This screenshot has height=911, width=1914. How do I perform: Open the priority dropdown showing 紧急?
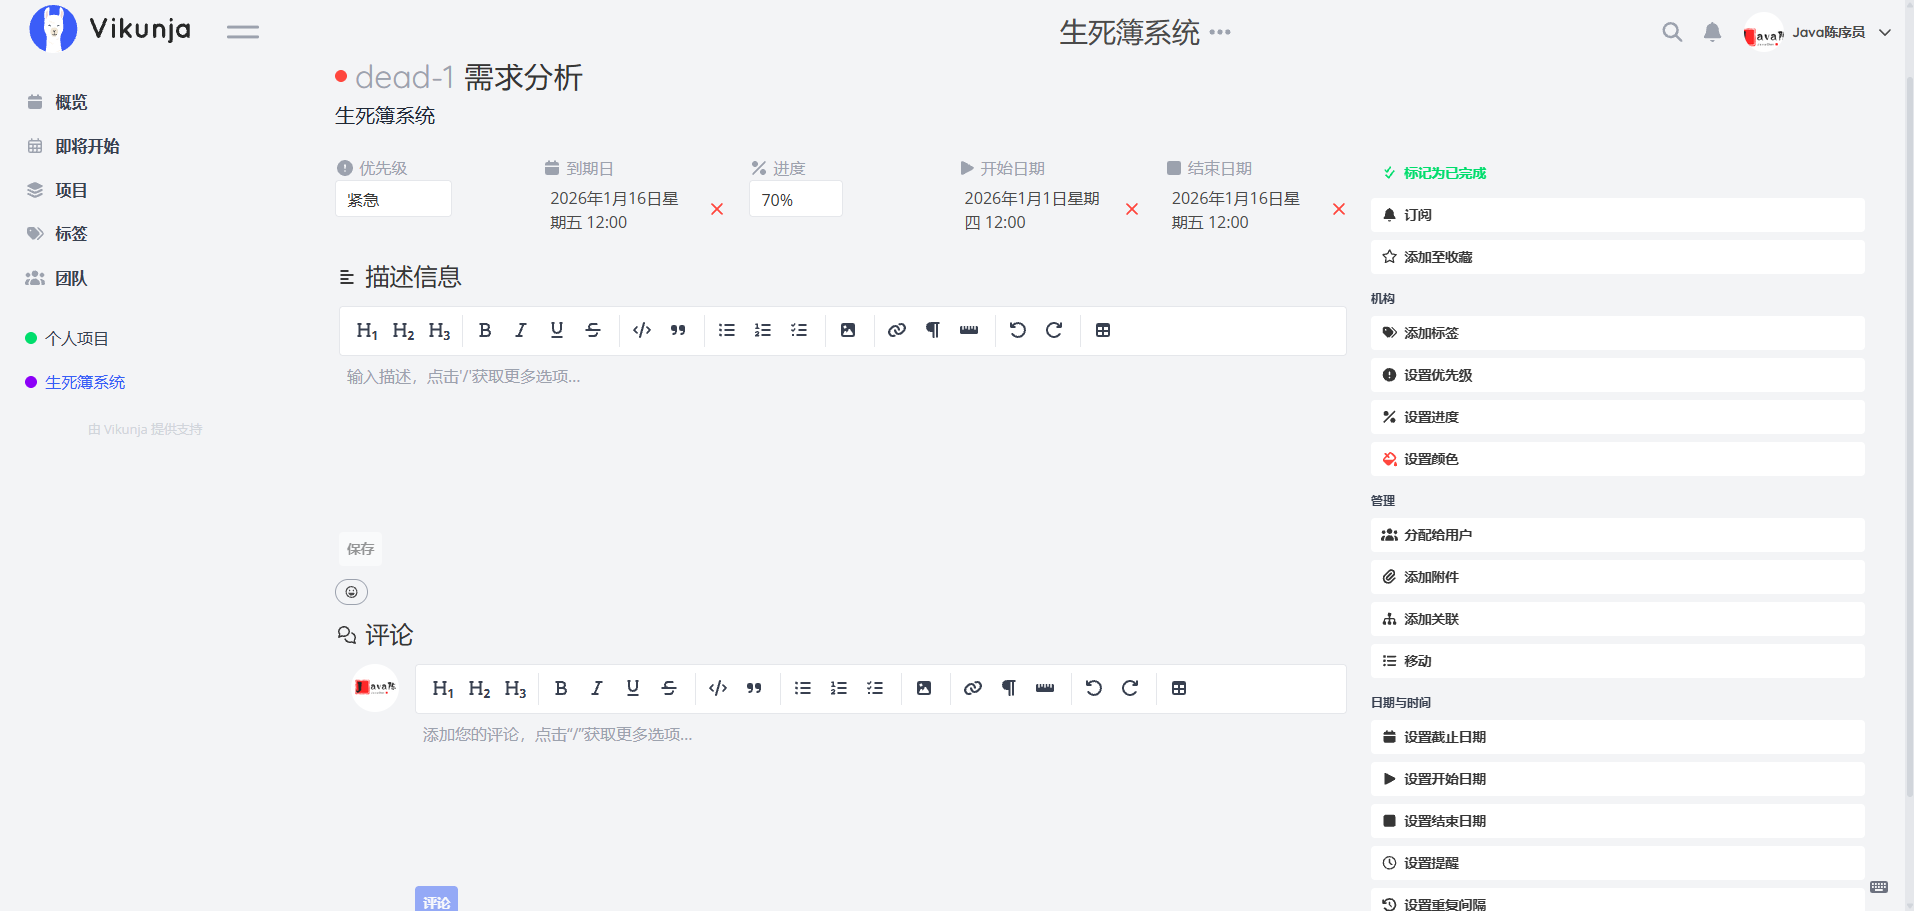pos(393,199)
